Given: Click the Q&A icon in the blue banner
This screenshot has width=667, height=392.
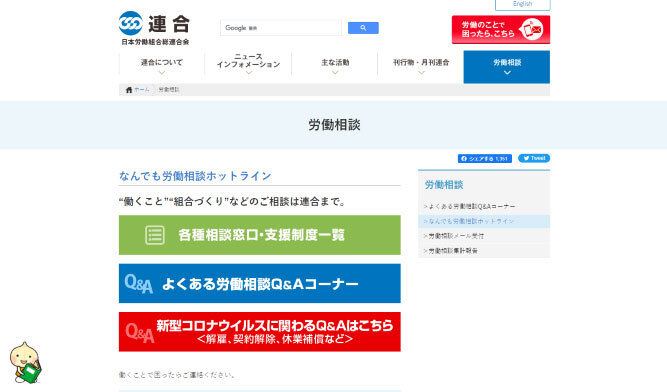Looking at the screenshot, I should click(x=139, y=284).
